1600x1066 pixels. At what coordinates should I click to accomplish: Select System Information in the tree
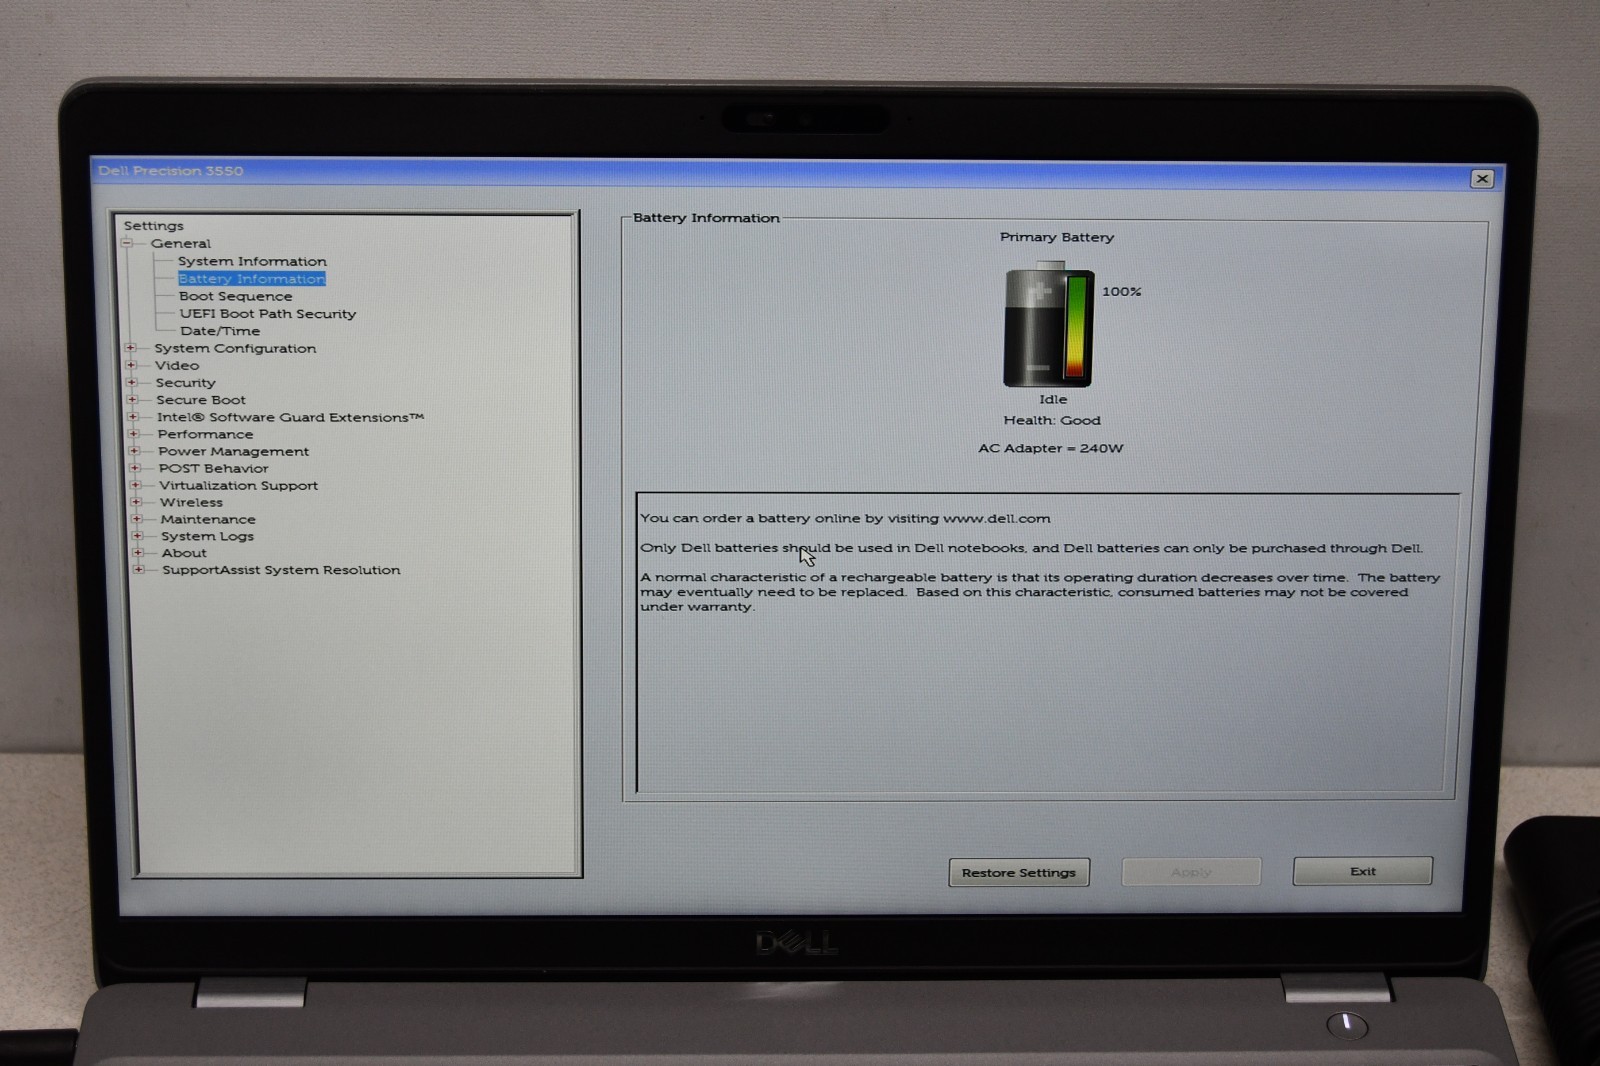252,261
